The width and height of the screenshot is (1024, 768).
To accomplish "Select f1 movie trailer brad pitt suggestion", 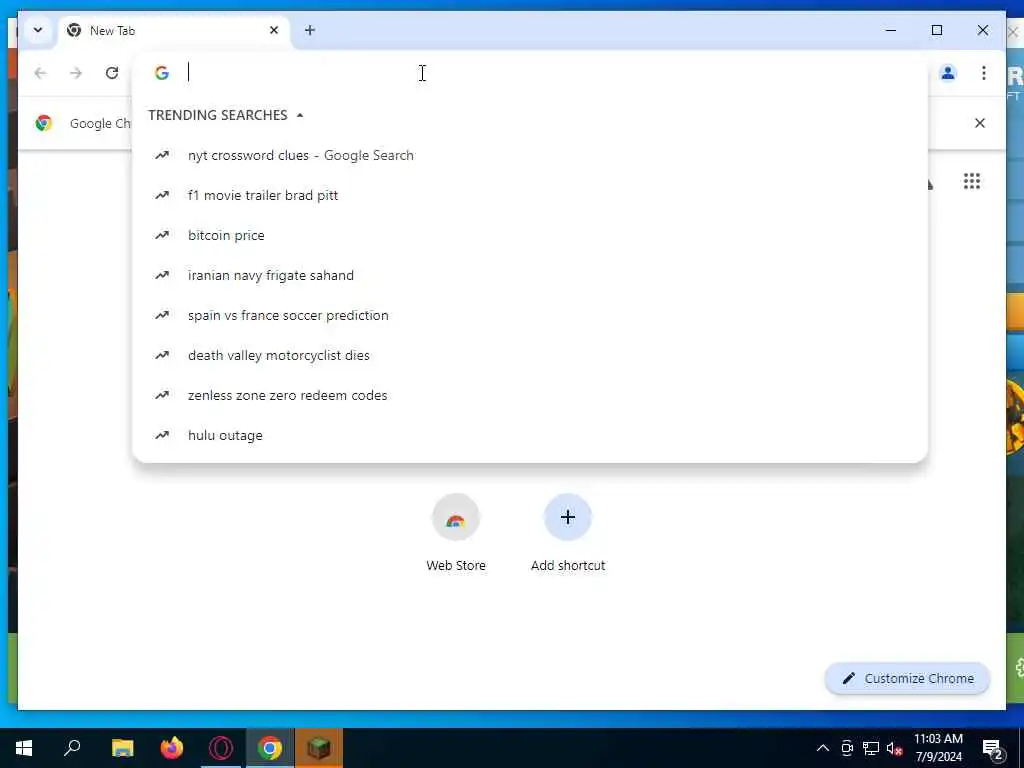I will click(530, 195).
